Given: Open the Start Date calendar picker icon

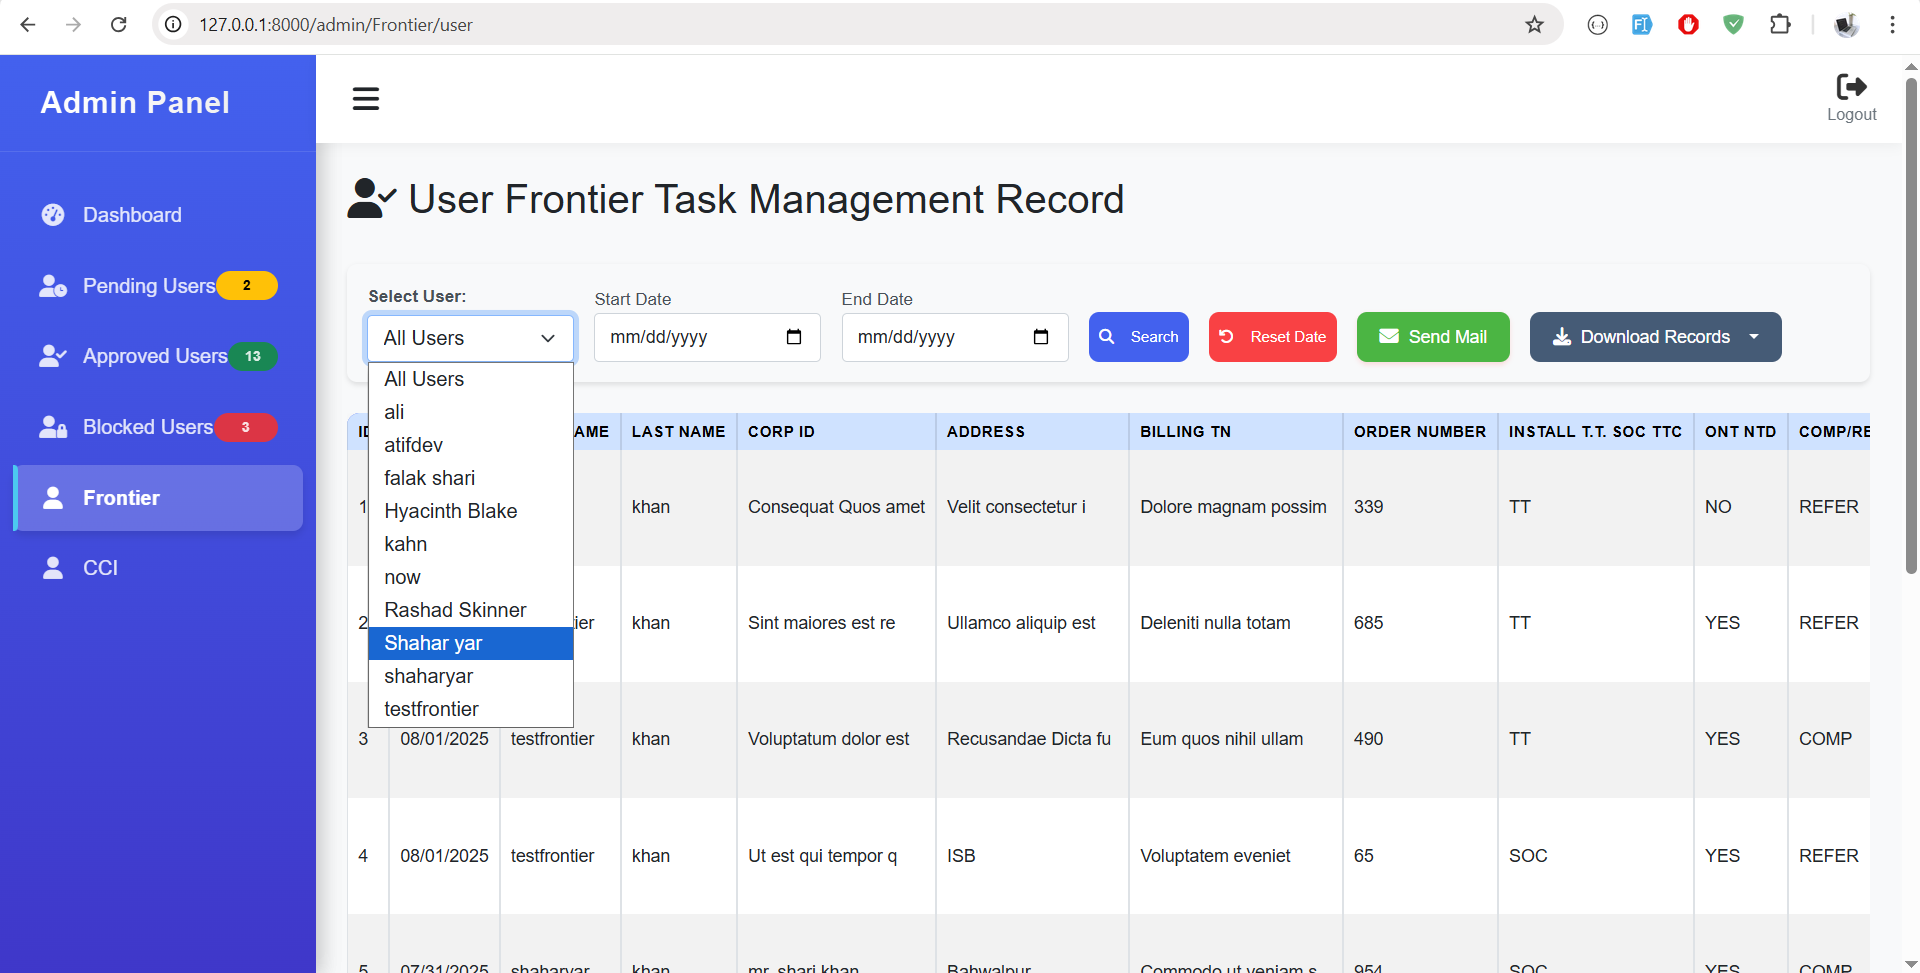Looking at the screenshot, I should pos(794,337).
